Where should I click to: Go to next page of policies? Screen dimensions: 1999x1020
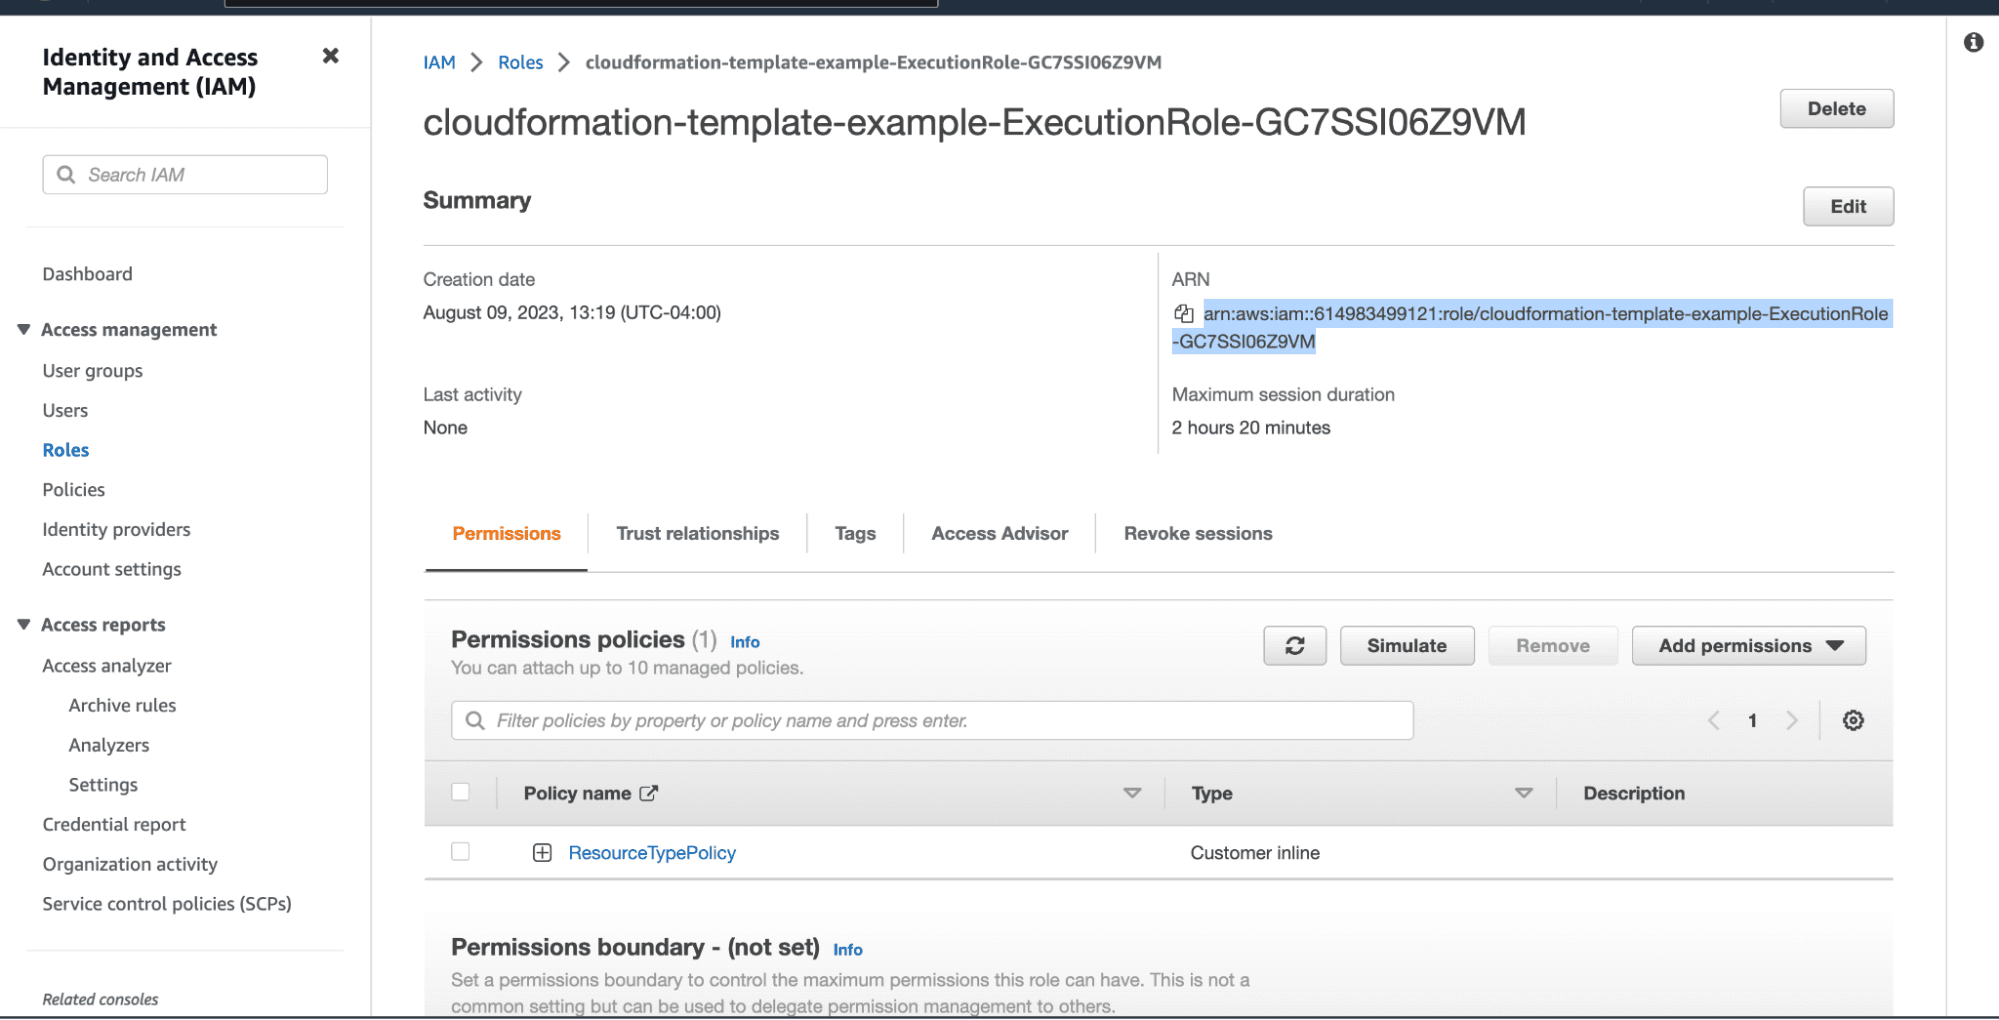pyautogui.click(x=1791, y=721)
